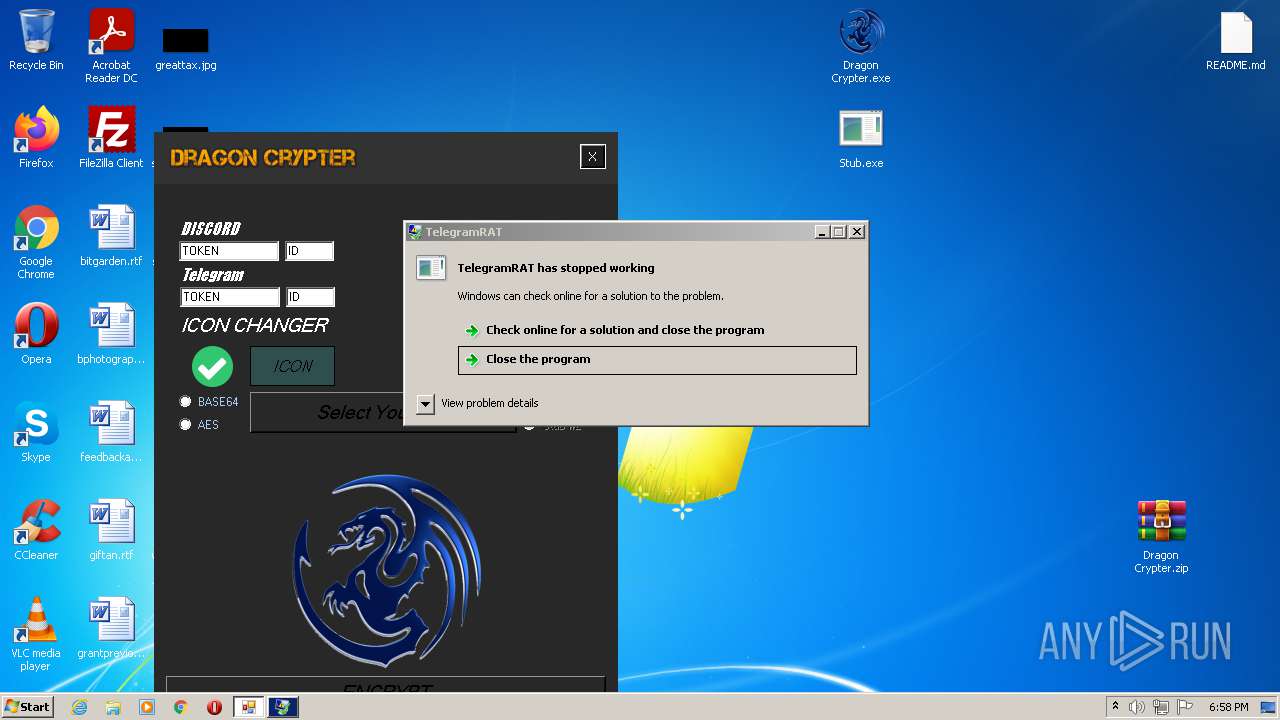Open Chrome from the taskbar
The width and height of the screenshot is (1280, 720).
(x=181, y=707)
